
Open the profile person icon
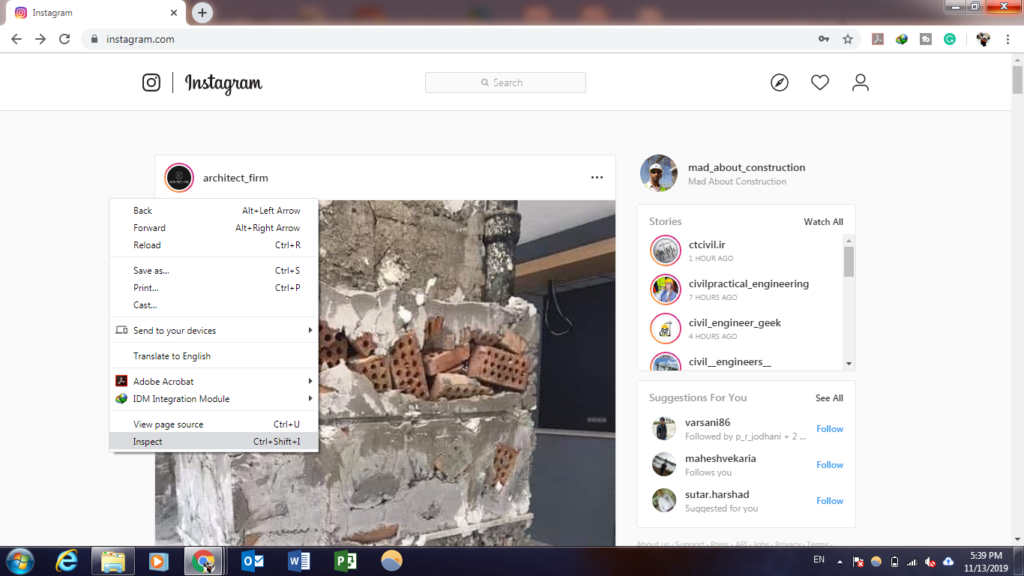(x=860, y=83)
